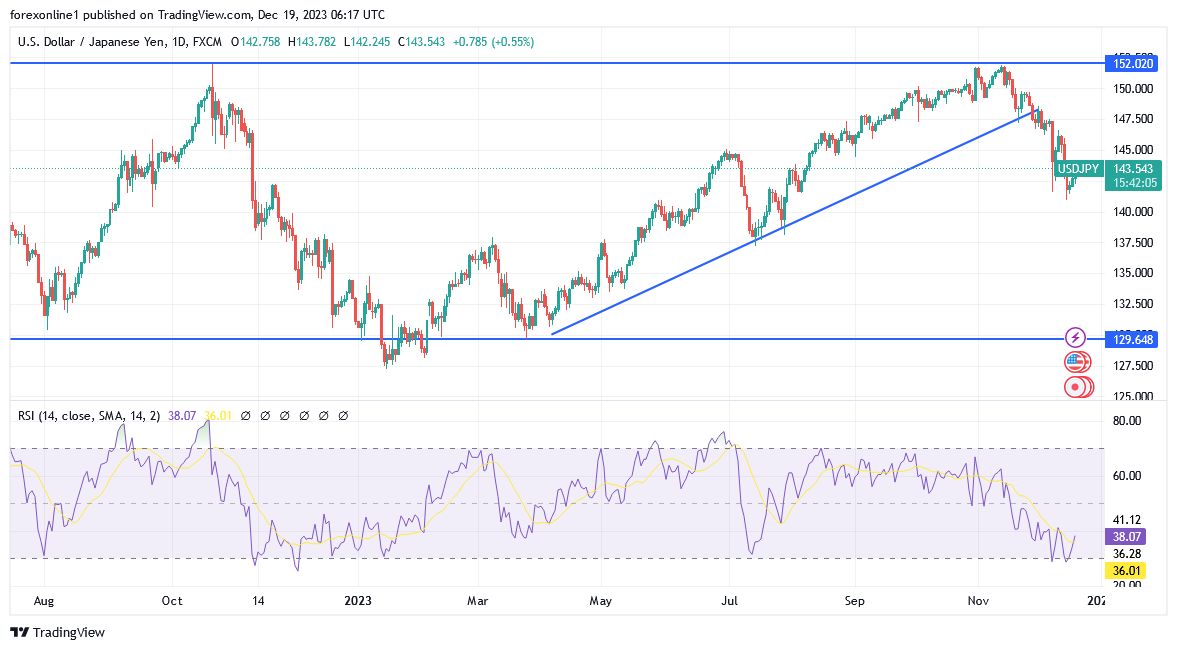The width and height of the screenshot is (1177, 650).
Task: Click the yellow 36.01 badge on the RSI scale
Action: [x=1125, y=568]
